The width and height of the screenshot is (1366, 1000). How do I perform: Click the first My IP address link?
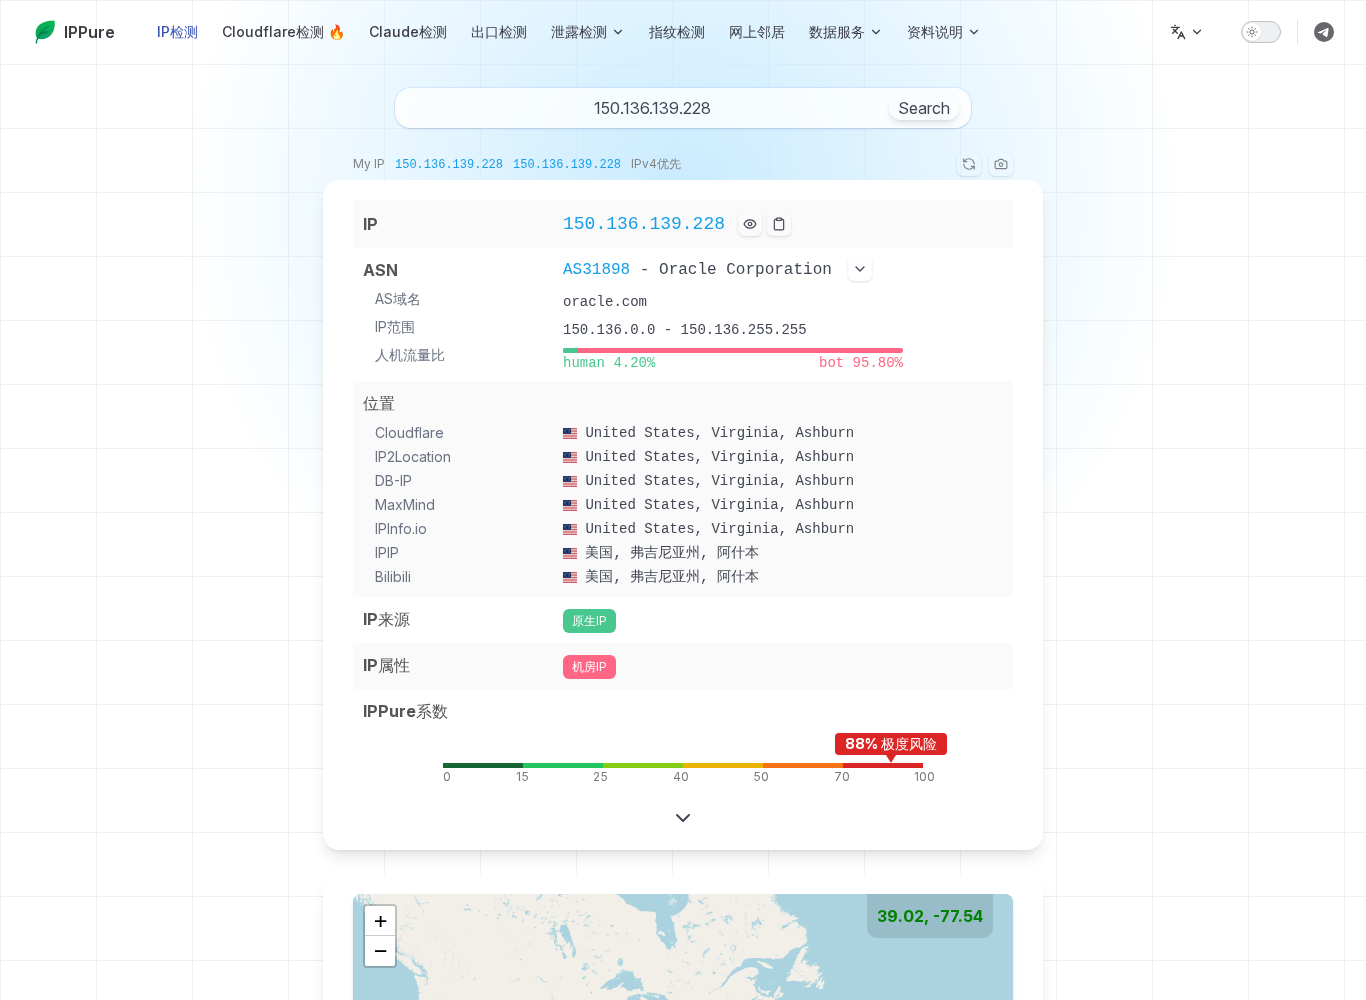pos(449,164)
